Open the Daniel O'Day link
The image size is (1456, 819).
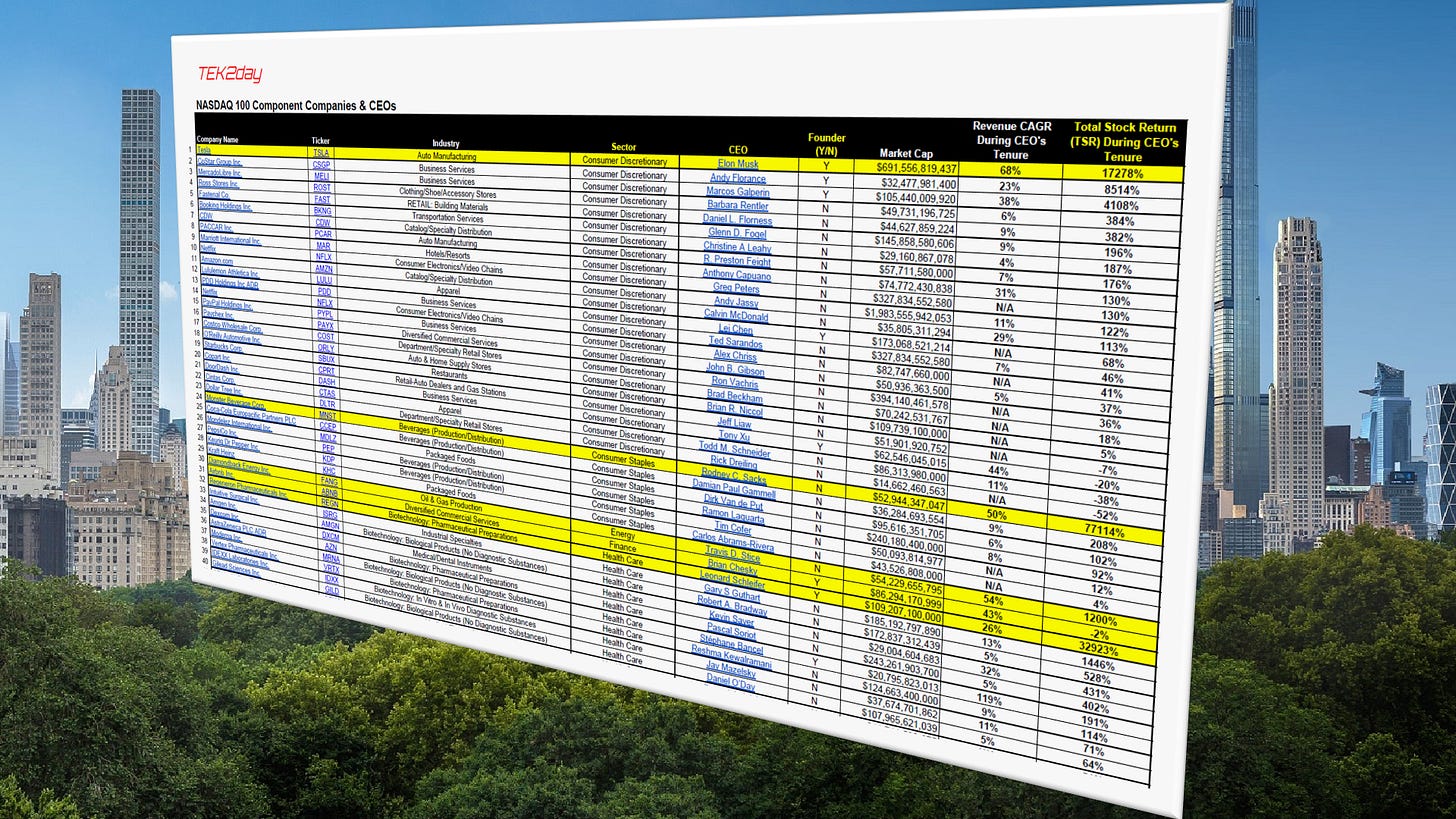point(731,682)
